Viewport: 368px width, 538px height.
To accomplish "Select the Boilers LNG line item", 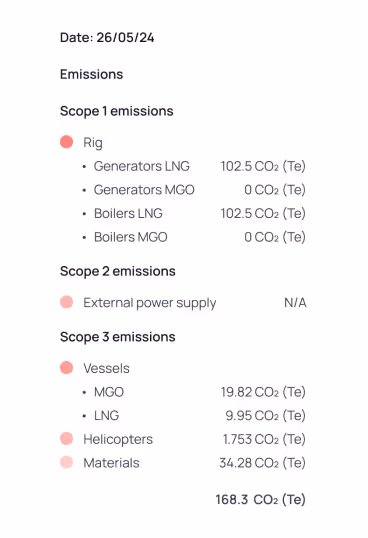I will 128,213.
